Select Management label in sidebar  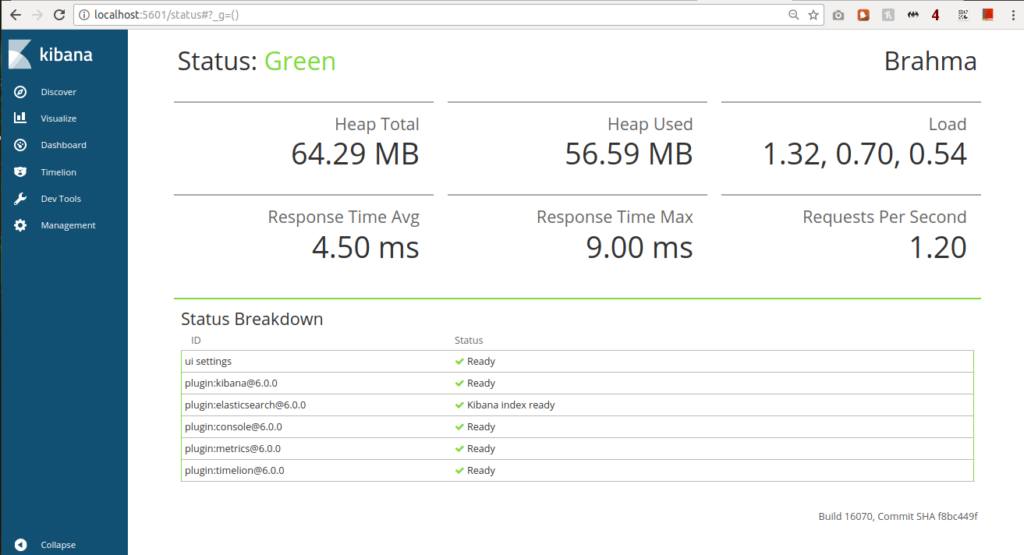click(68, 225)
